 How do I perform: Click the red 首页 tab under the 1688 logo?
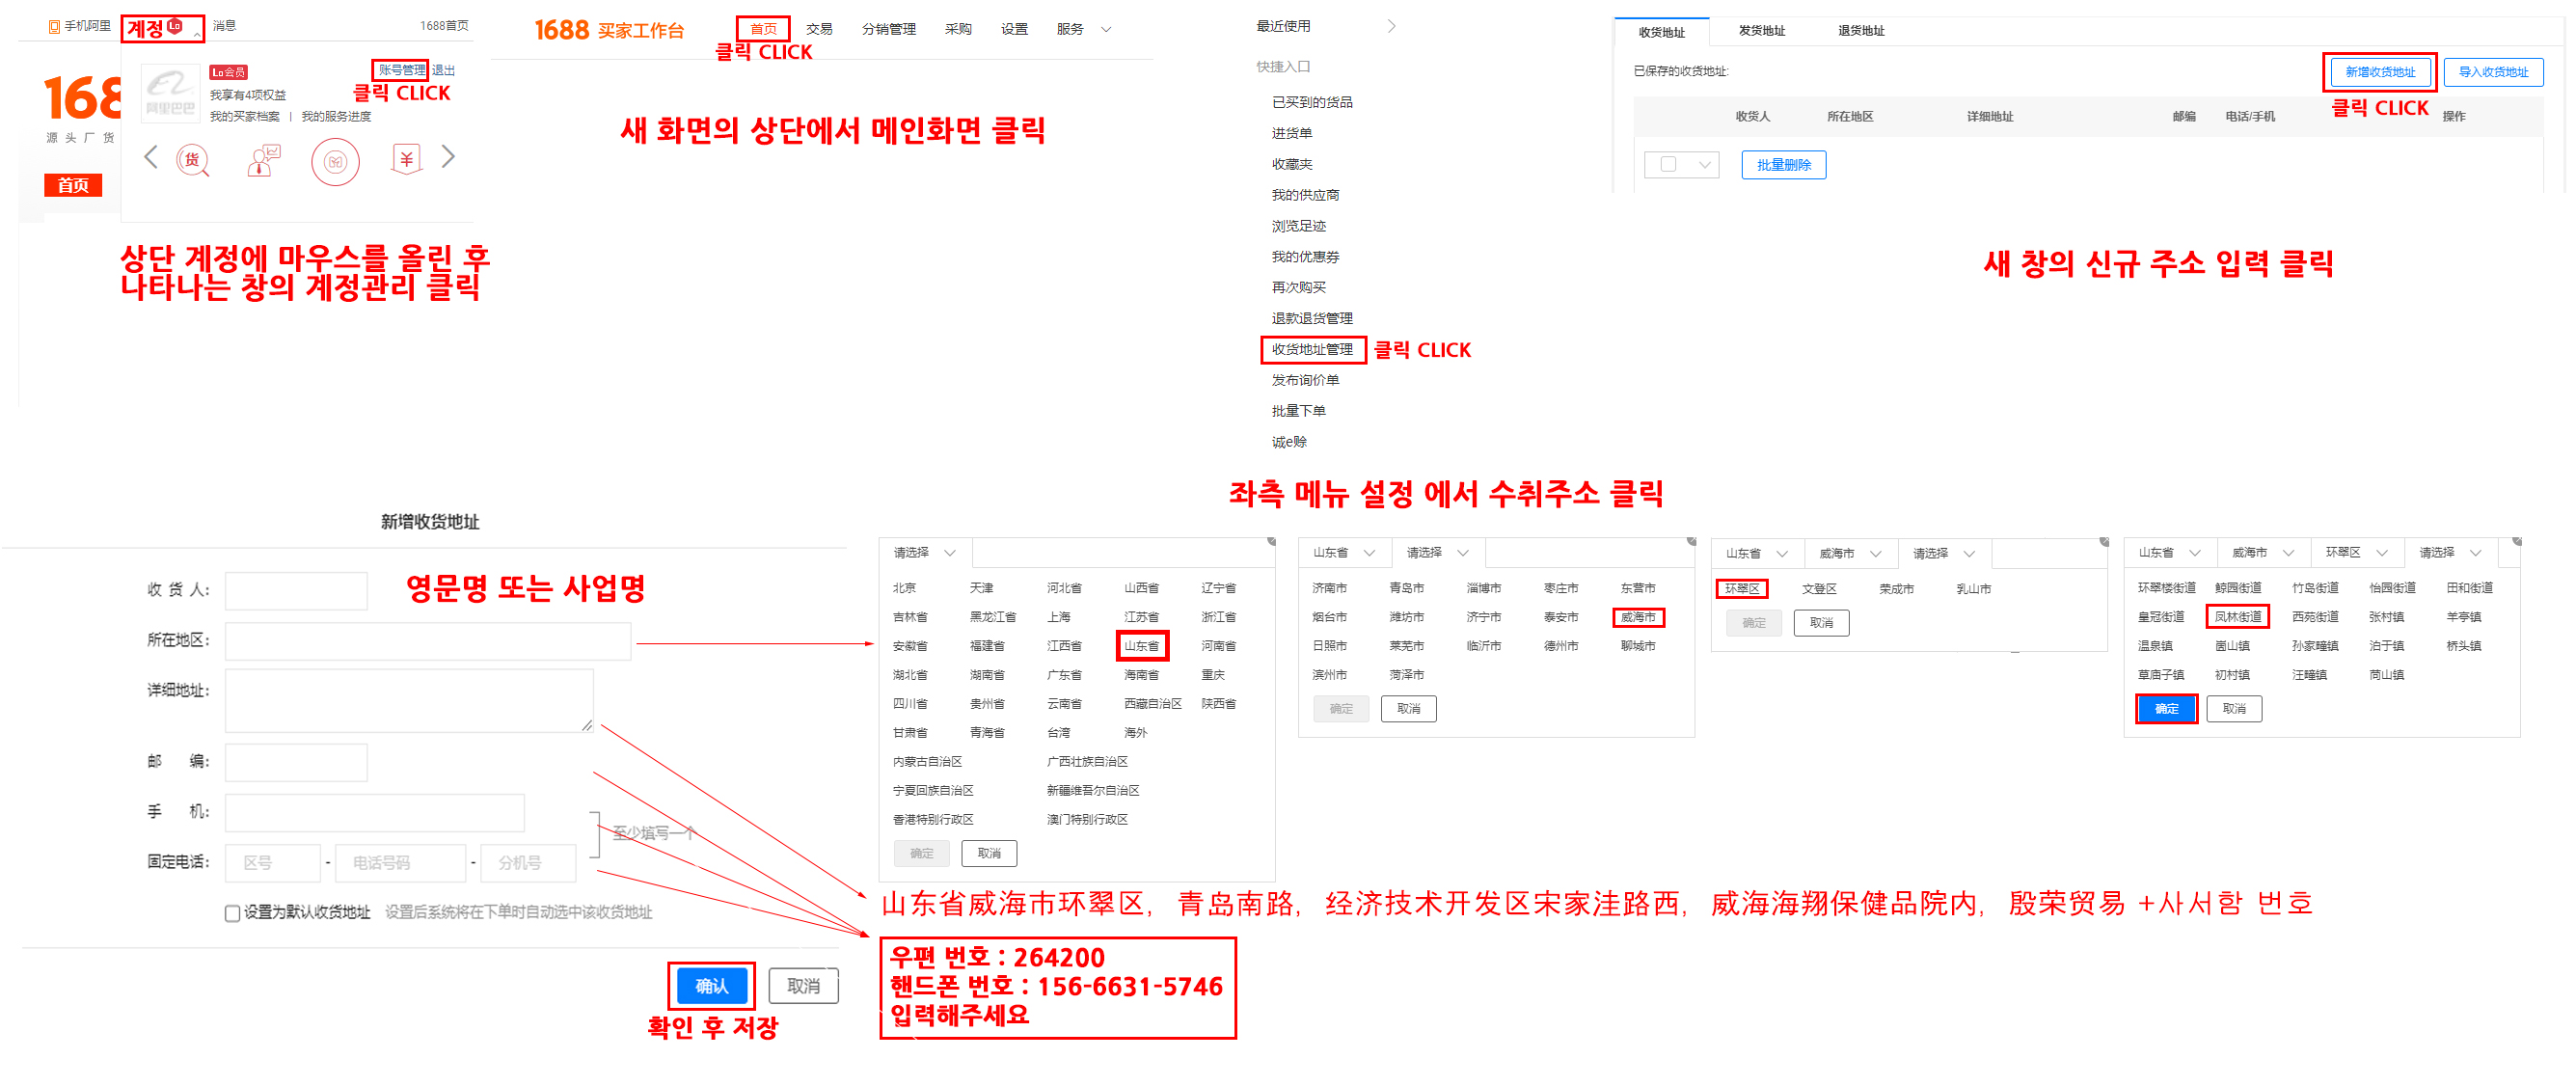tap(73, 185)
